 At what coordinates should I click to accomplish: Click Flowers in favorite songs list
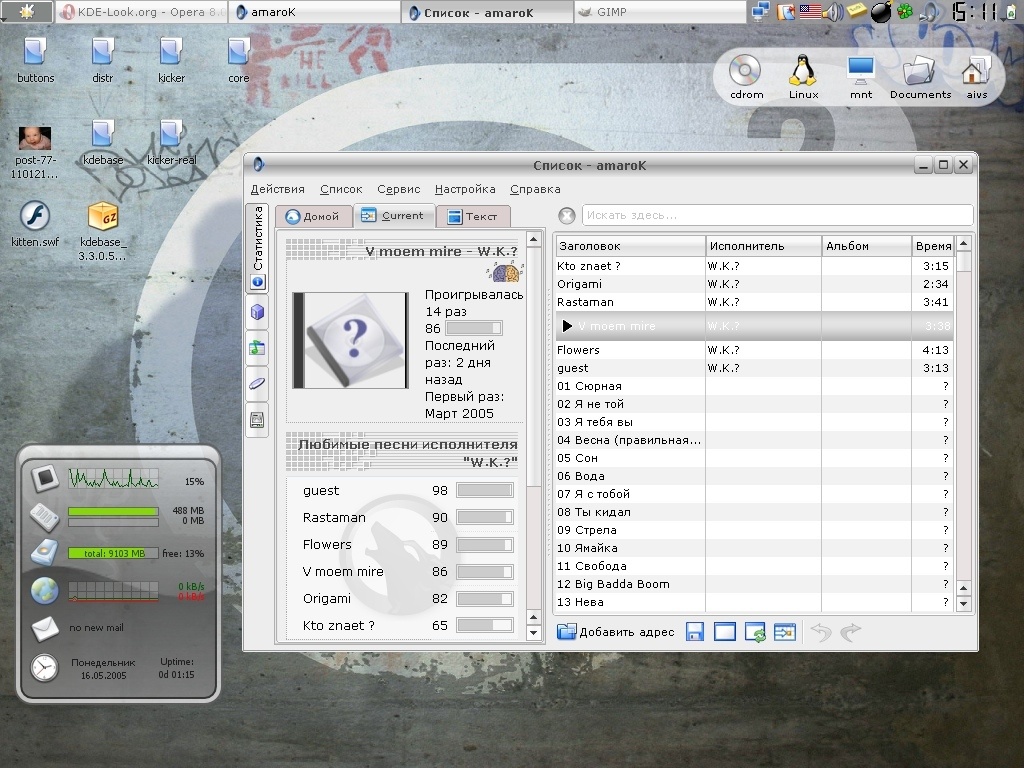pos(327,545)
